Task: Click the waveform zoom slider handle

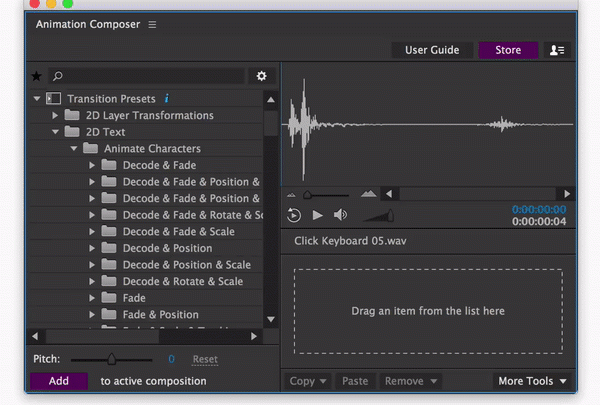Action: pyautogui.click(x=307, y=195)
